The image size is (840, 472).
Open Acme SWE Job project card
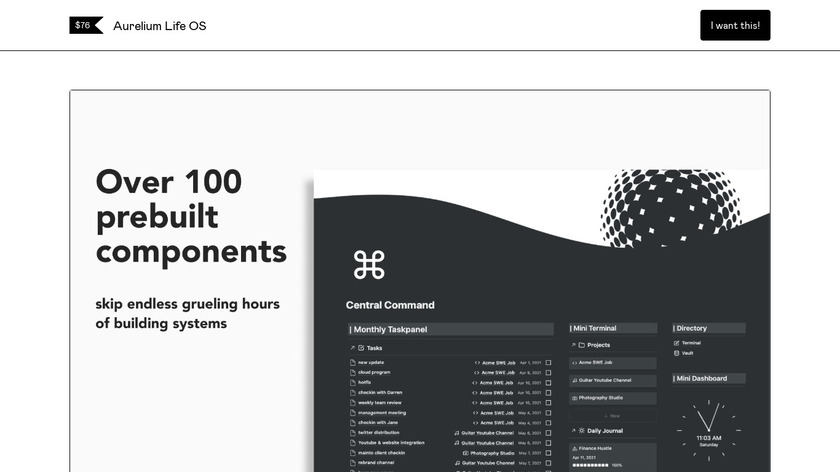tap(613, 363)
